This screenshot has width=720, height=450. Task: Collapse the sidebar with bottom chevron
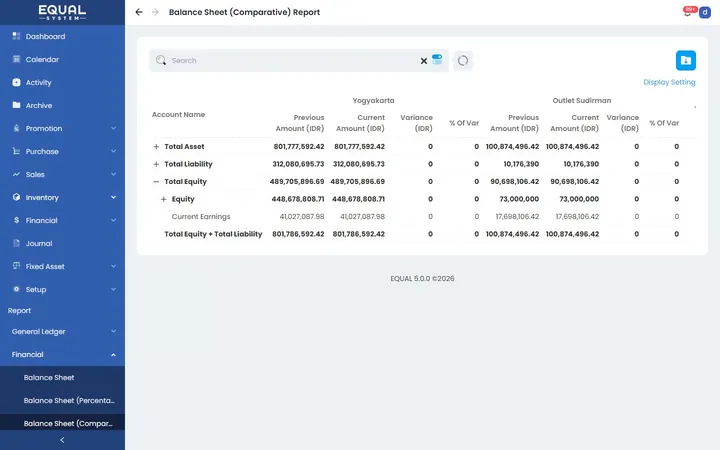click(x=62, y=440)
